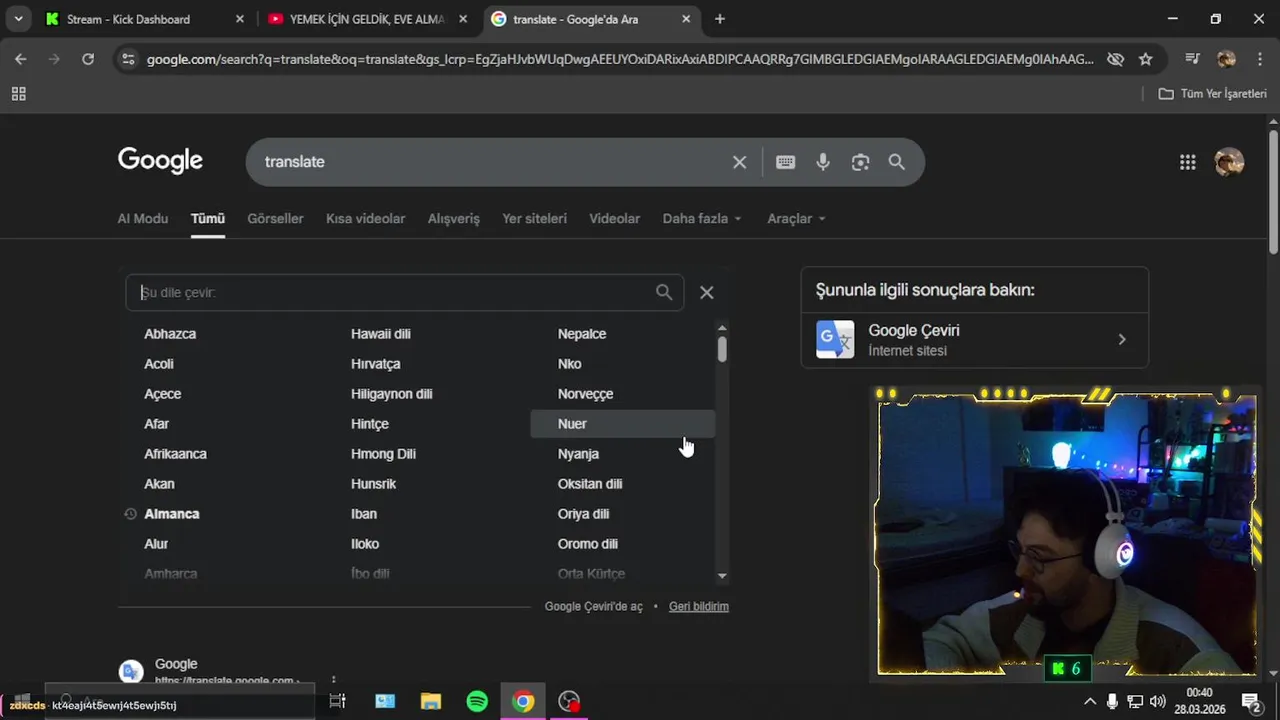The width and height of the screenshot is (1280, 720).
Task: Switch to Videolar tab
Action: [614, 218]
